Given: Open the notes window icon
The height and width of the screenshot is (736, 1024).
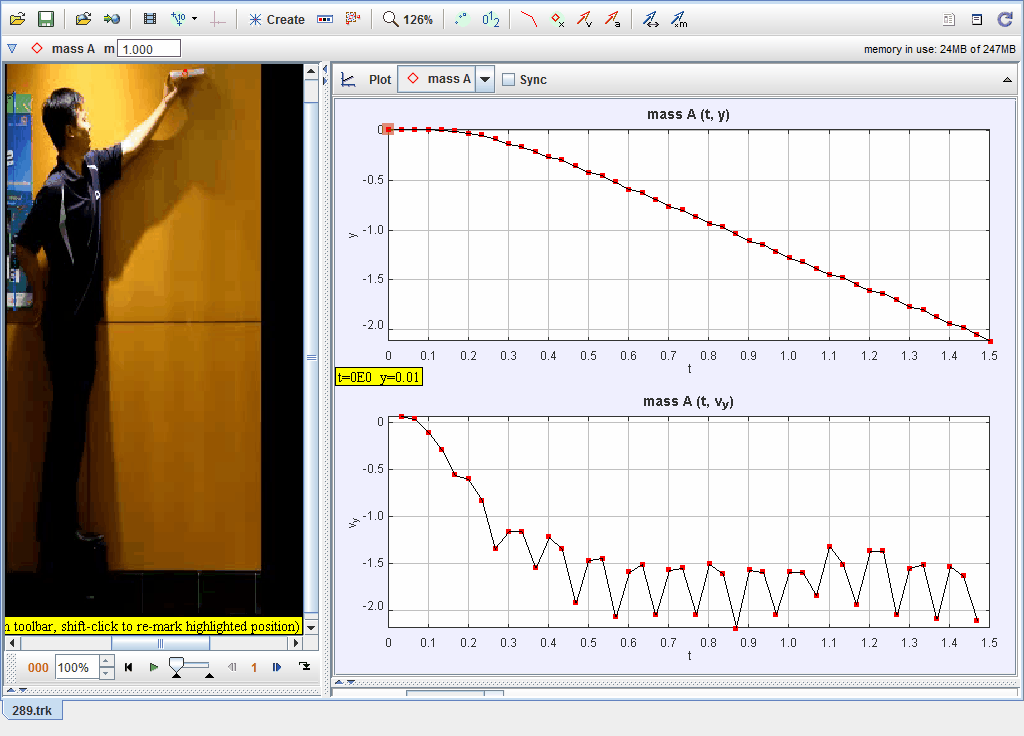Looking at the screenshot, I should [977, 19].
